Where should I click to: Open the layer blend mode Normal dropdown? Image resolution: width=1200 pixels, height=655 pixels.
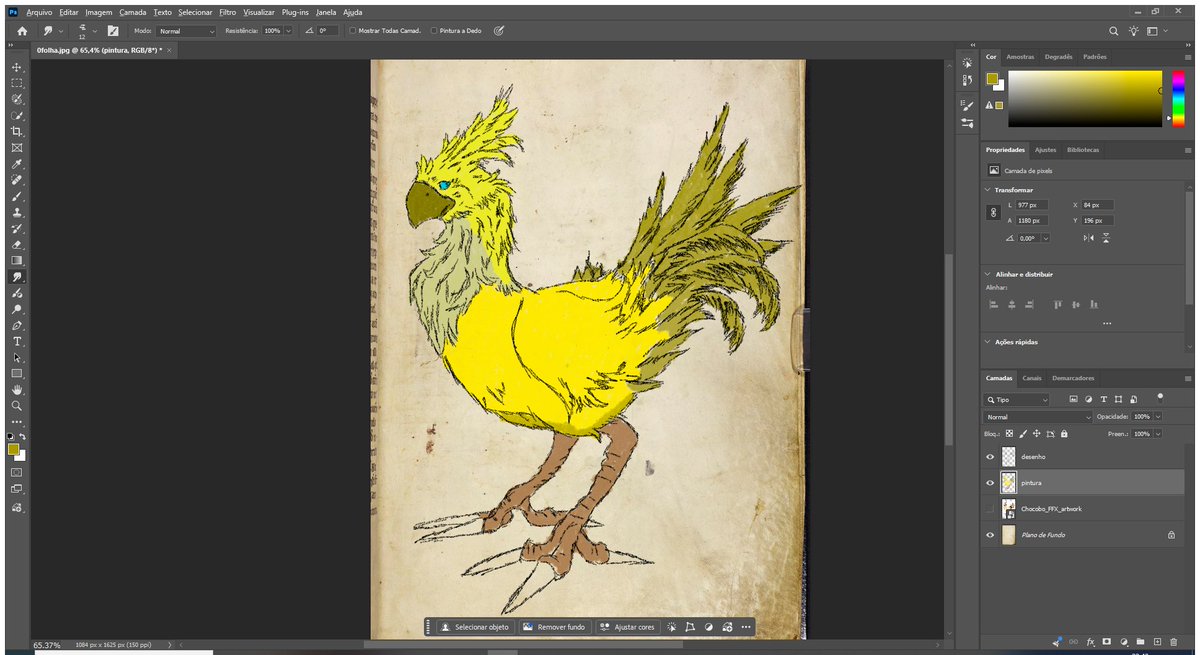click(x=1039, y=417)
